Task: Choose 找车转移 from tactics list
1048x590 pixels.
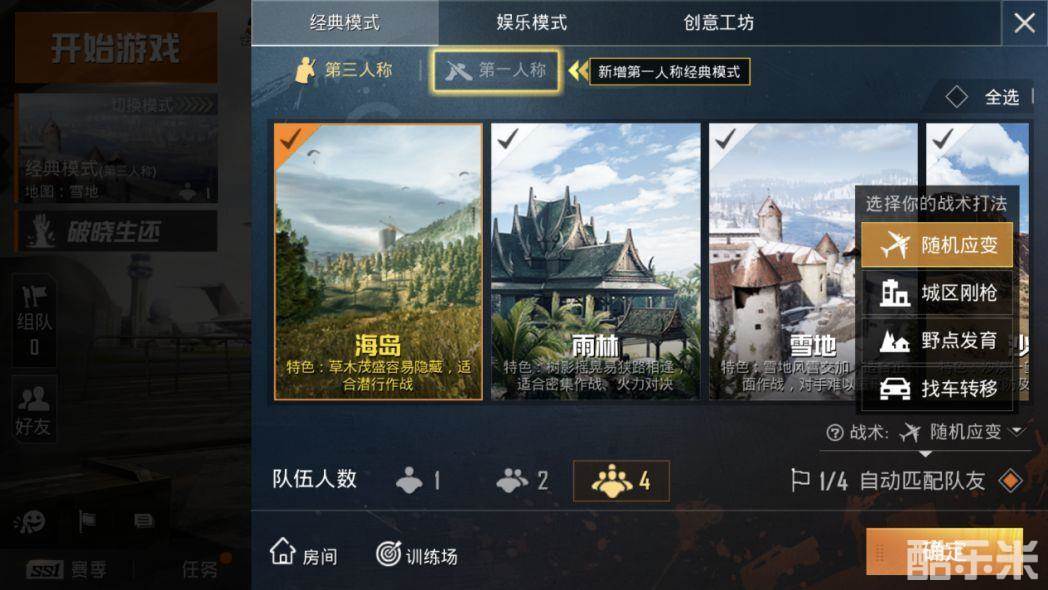Action: pos(937,388)
